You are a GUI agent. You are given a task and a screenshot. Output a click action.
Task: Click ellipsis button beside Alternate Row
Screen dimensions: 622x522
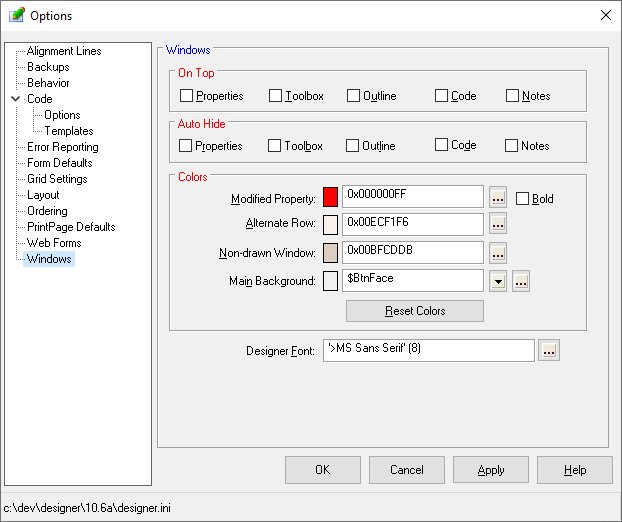click(x=498, y=225)
